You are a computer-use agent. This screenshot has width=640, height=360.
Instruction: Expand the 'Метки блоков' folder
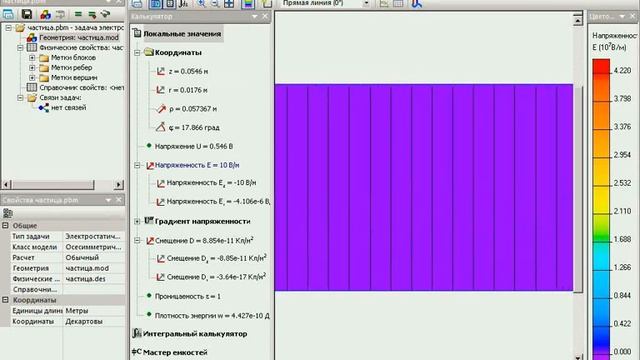point(32,58)
